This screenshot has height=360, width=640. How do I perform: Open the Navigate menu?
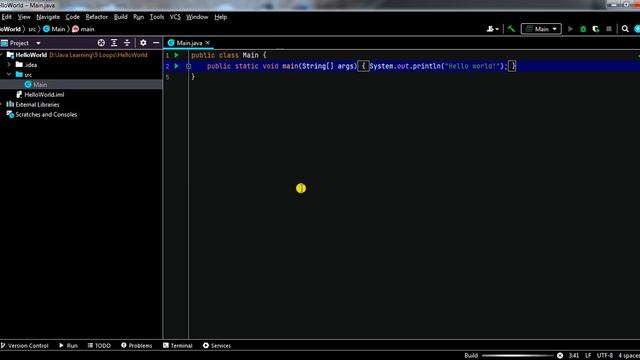[x=48, y=17]
